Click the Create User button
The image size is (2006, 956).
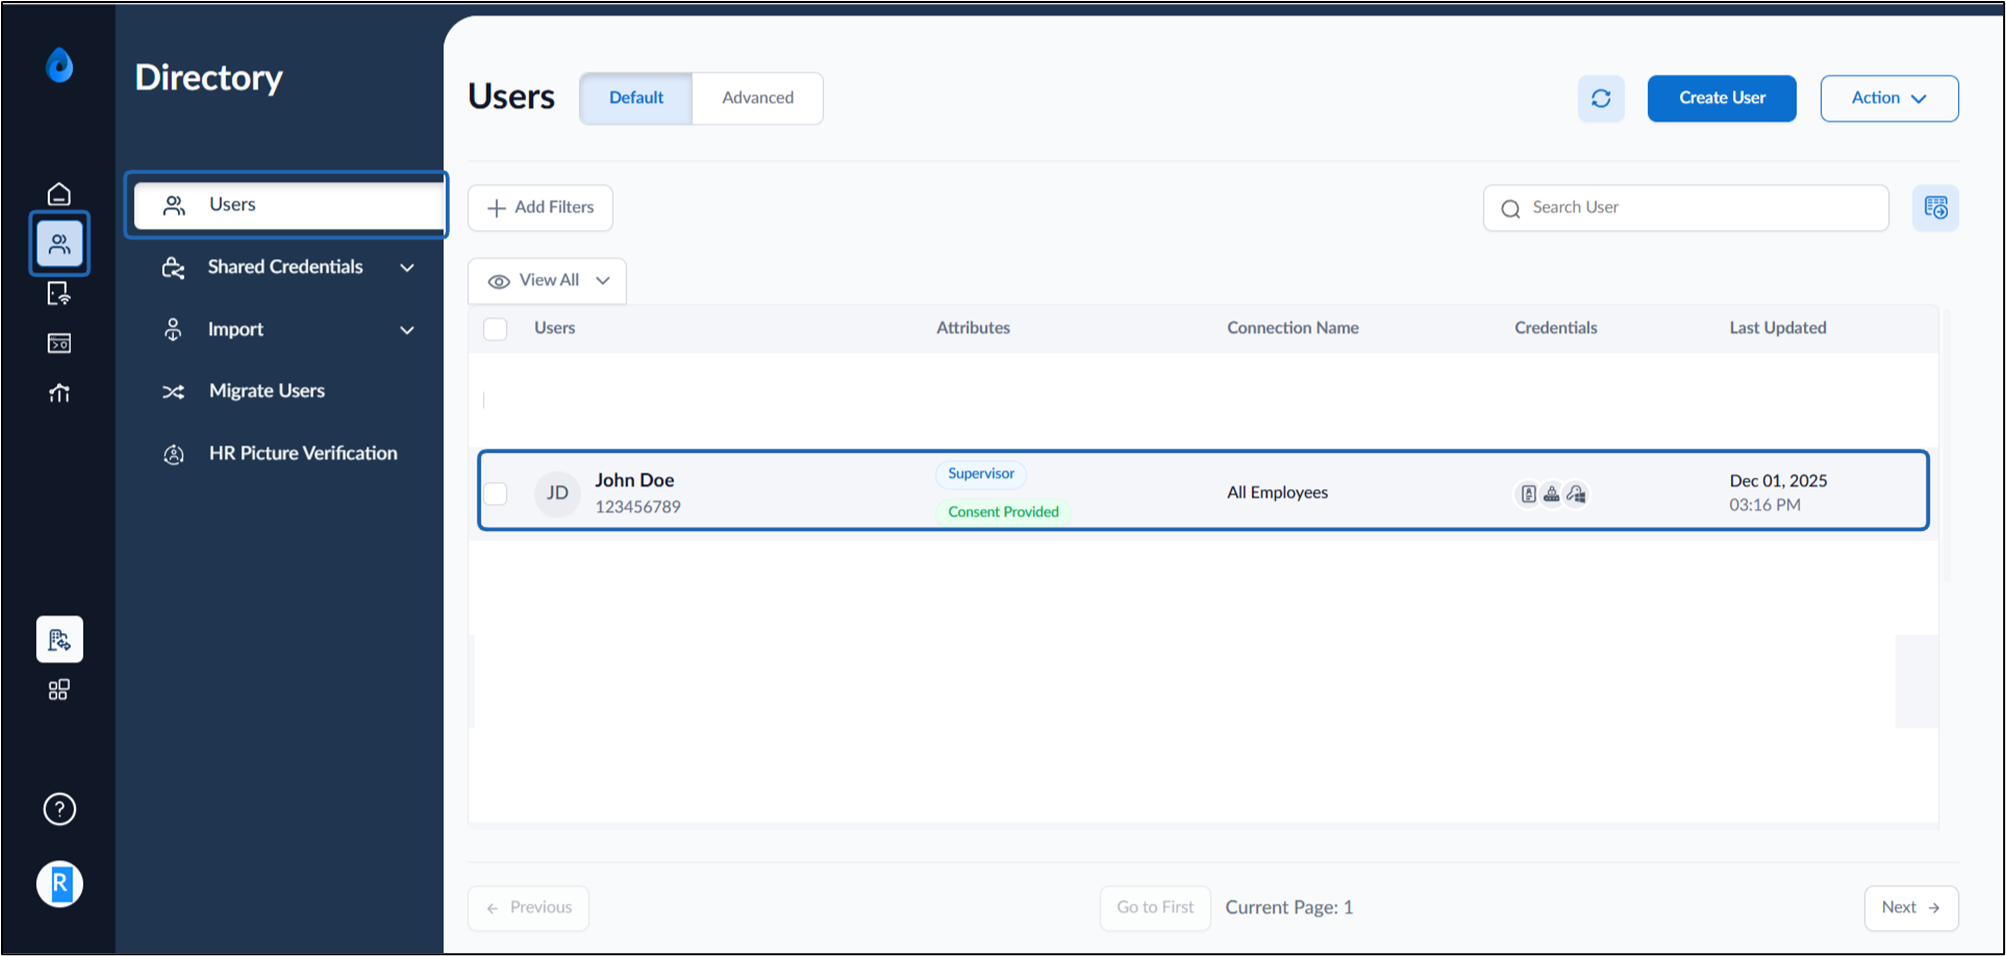click(x=1722, y=98)
